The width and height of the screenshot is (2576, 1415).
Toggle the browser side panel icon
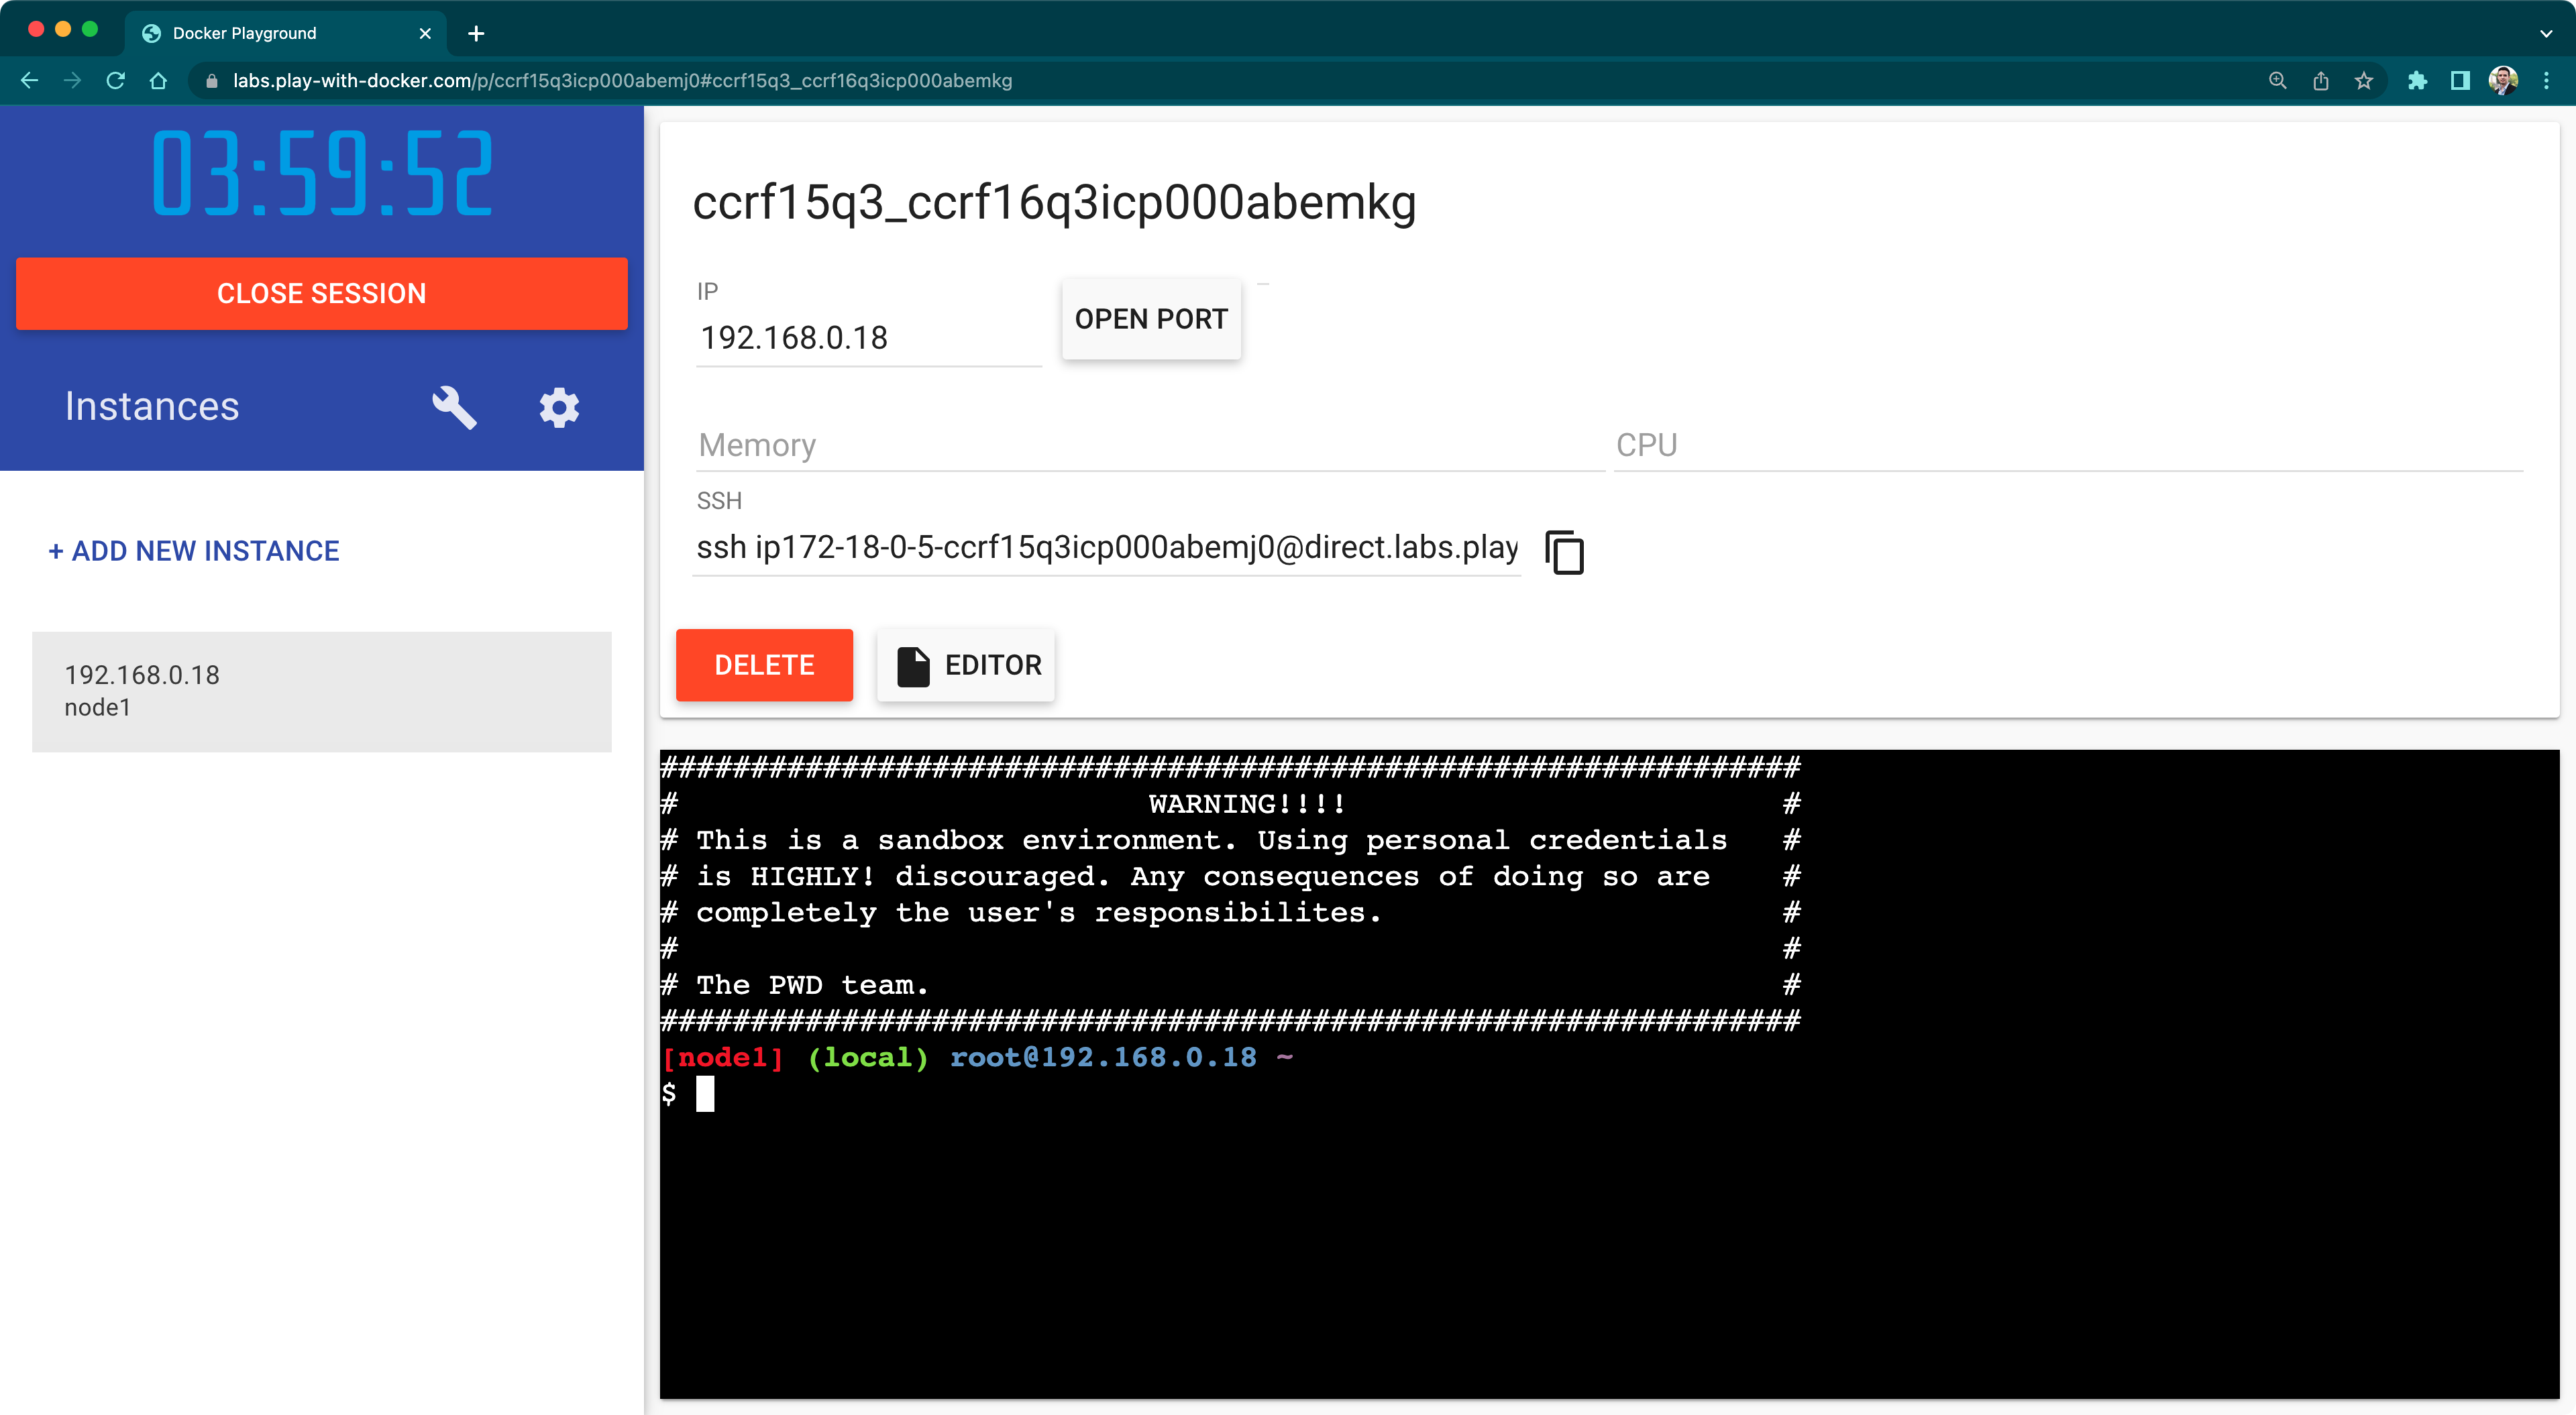coord(2460,81)
